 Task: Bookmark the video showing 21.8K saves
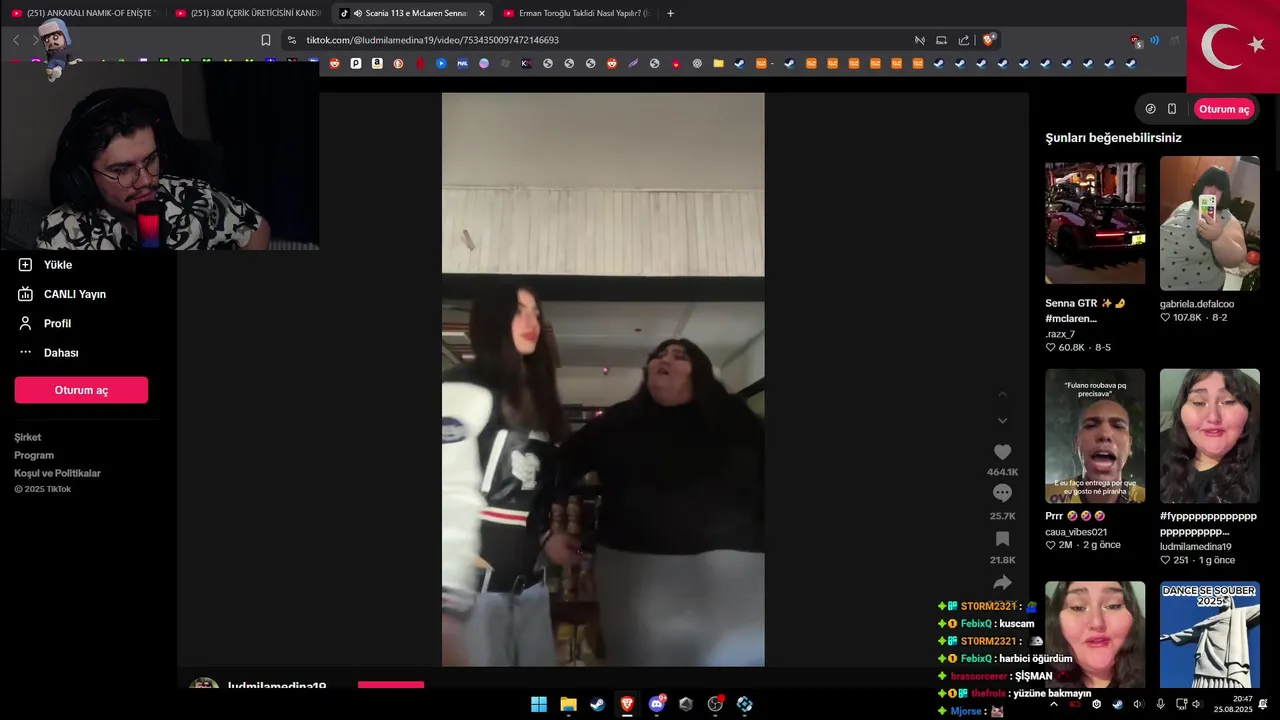[x=1002, y=539]
